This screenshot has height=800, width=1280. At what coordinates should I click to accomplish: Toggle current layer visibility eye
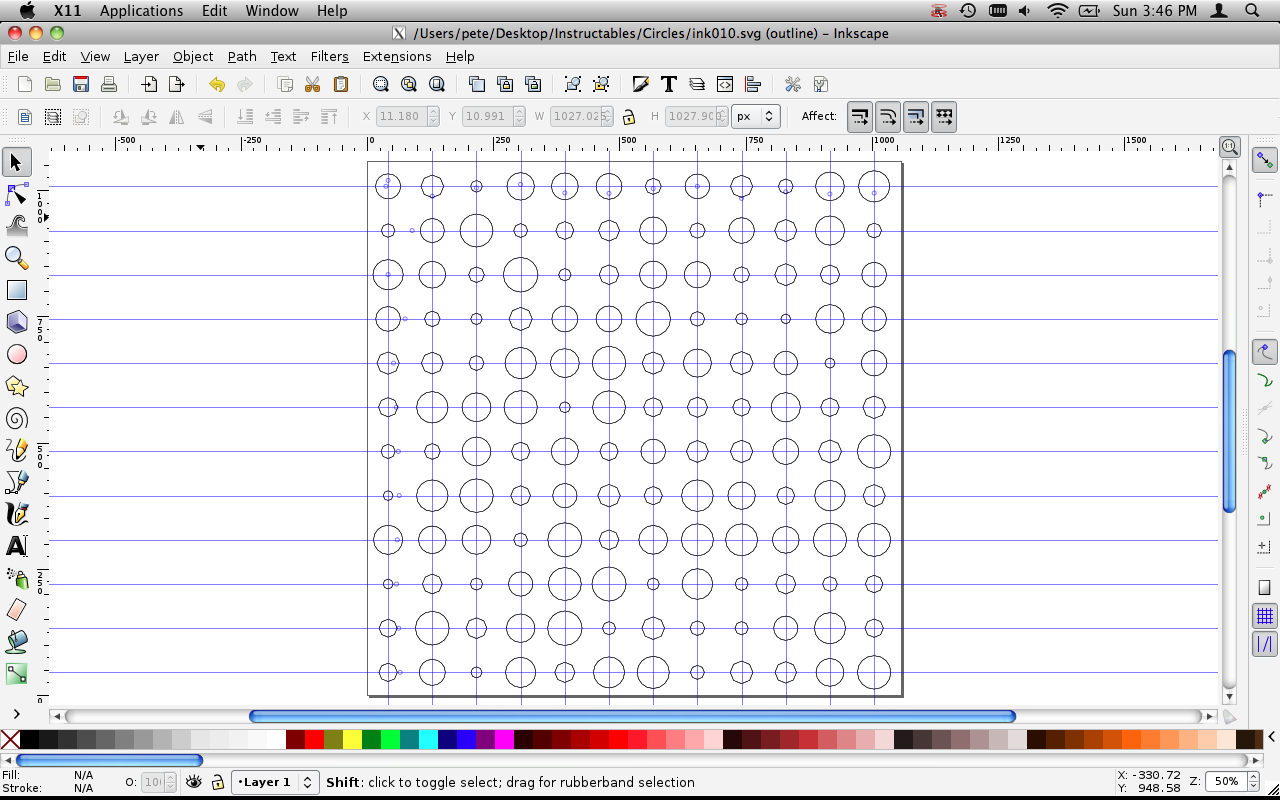click(x=194, y=782)
